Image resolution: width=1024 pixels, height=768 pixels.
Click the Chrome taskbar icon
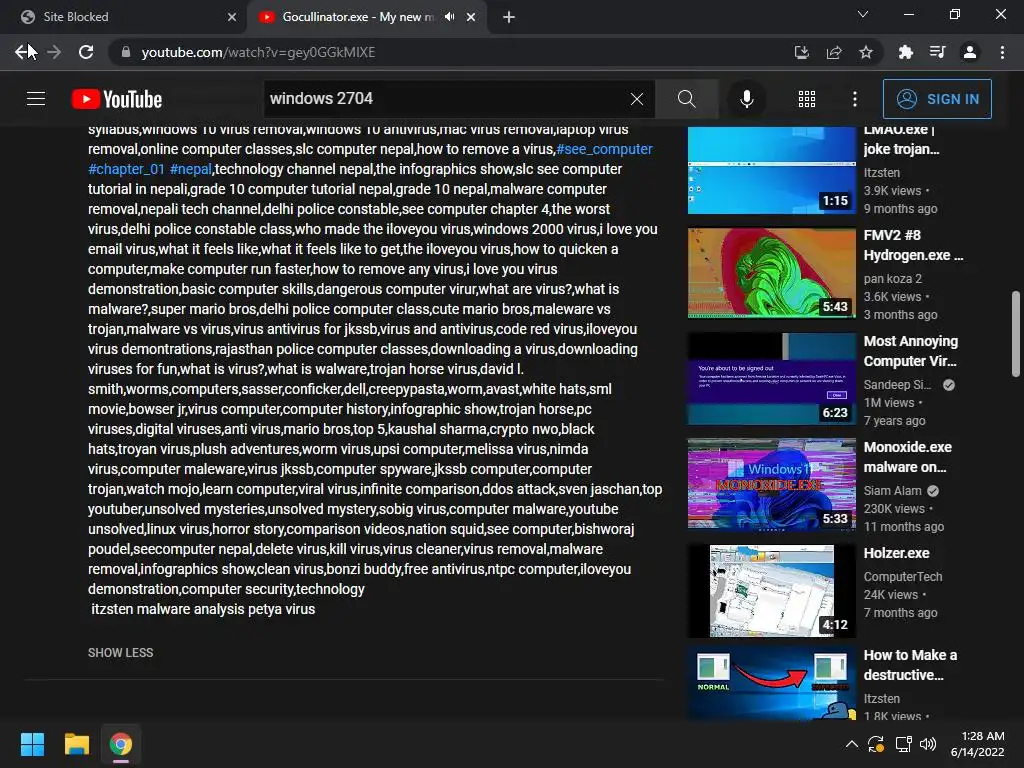[x=121, y=744]
